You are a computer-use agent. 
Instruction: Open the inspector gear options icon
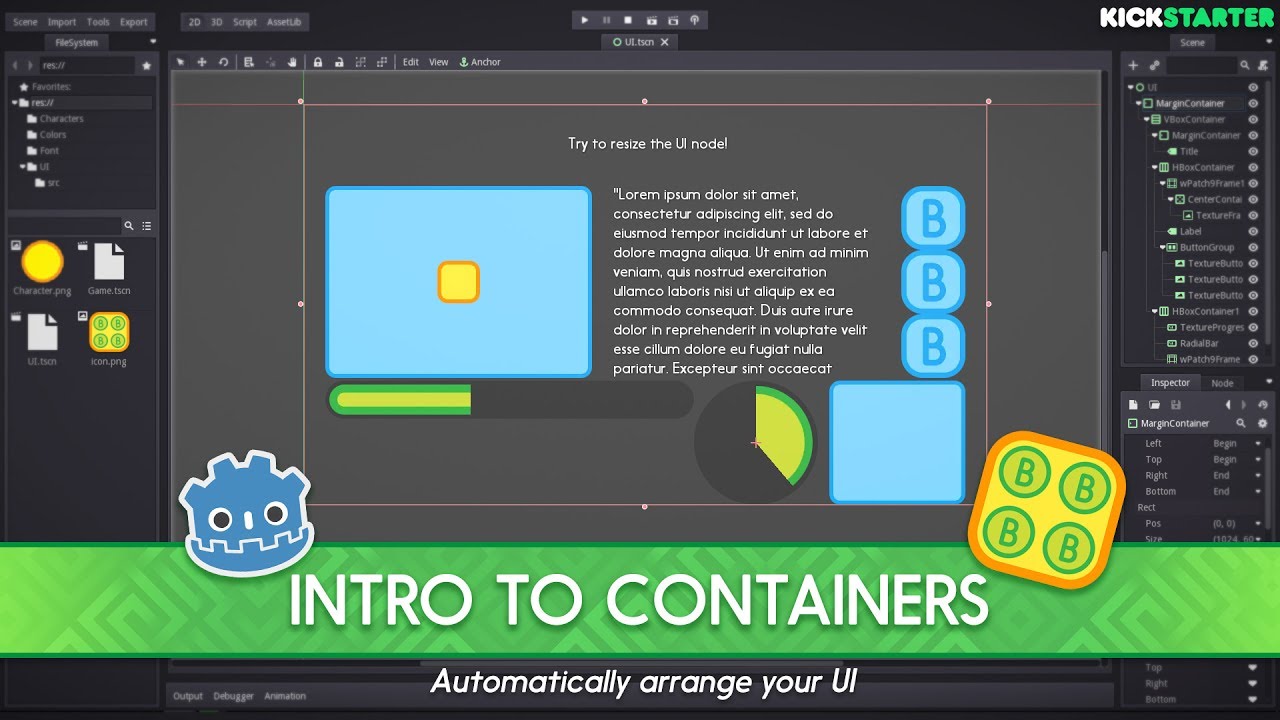[1262, 423]
